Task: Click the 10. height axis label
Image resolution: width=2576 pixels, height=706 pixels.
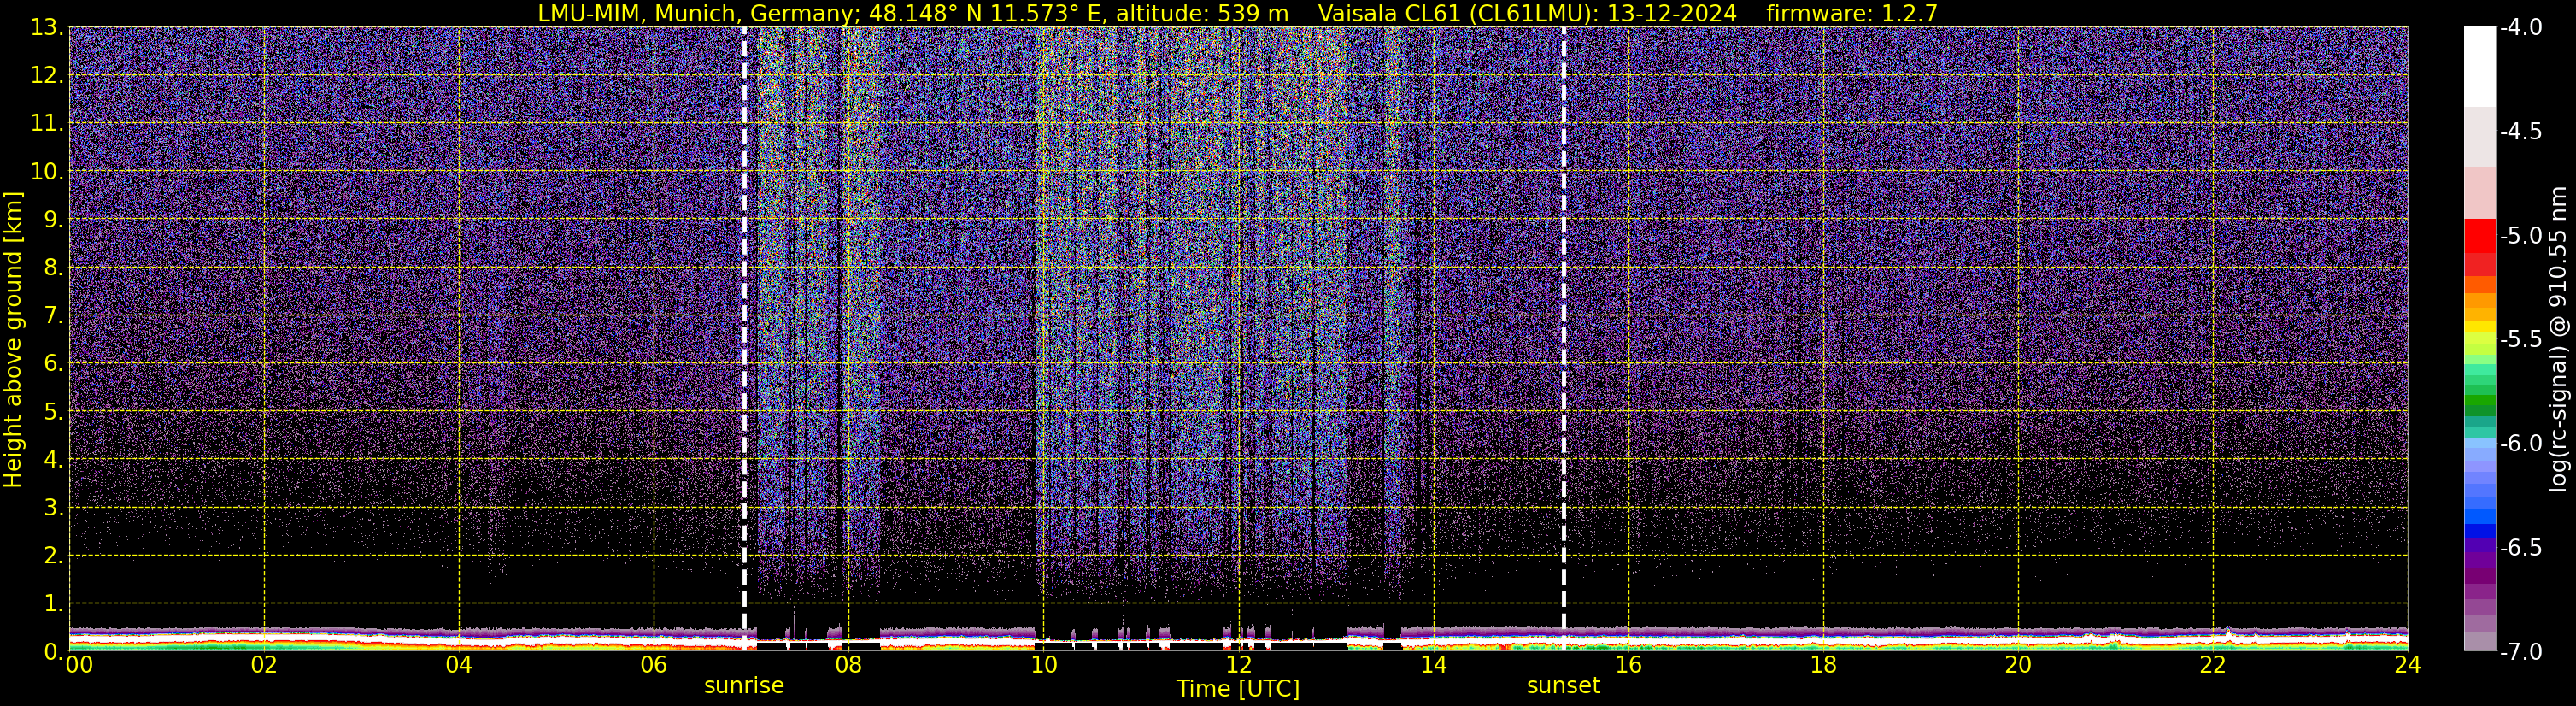Action: [x=47, y=171]
